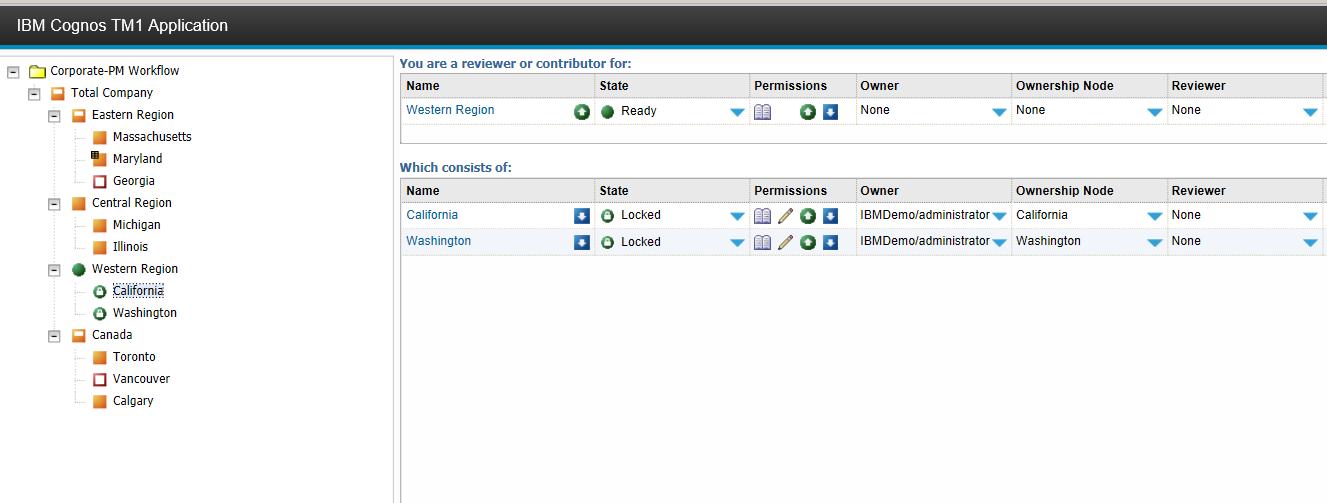Viewport: 1327px width, 503px height.
Task: Click the pencil edit icon in the California row
Action: (x=786, y=216)
